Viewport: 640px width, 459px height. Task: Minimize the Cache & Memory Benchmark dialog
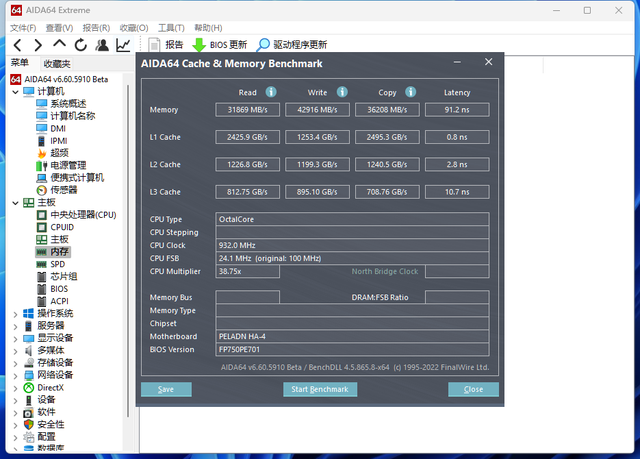click(457, 62)
